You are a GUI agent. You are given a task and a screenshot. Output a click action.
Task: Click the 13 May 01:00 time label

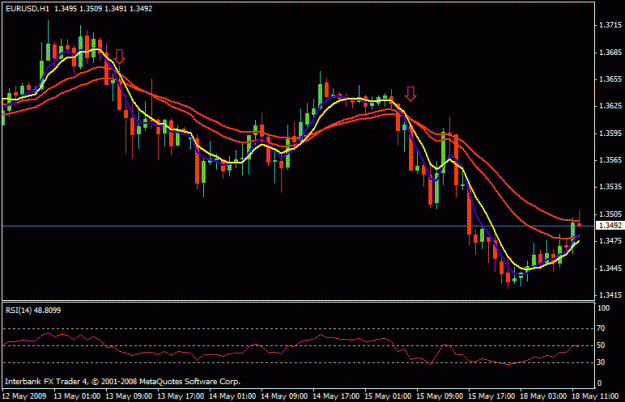tap(77, 396)
